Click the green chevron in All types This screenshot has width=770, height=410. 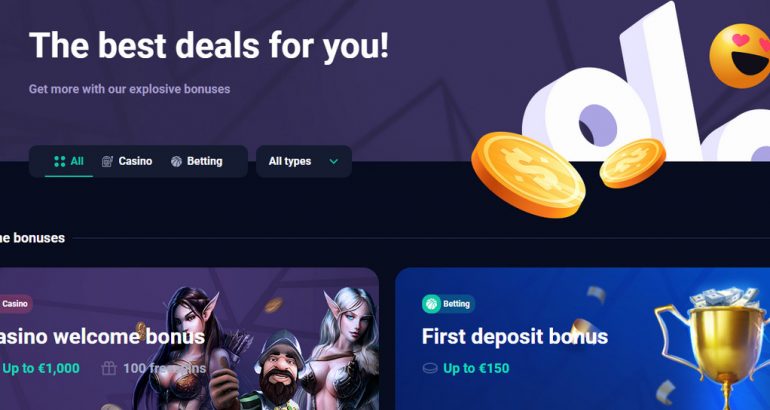coord(333,161)
